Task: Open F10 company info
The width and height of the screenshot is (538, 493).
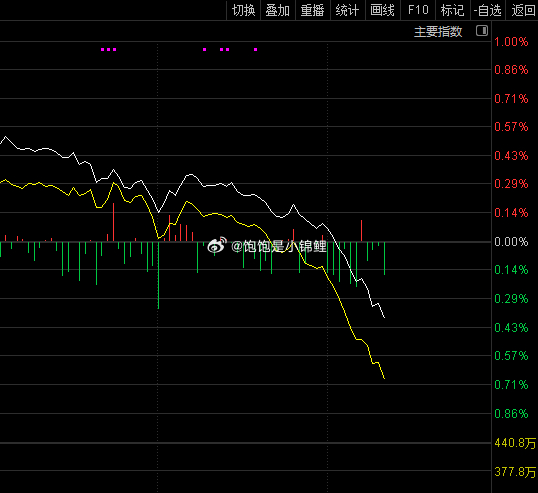Action: pos(418,10)
